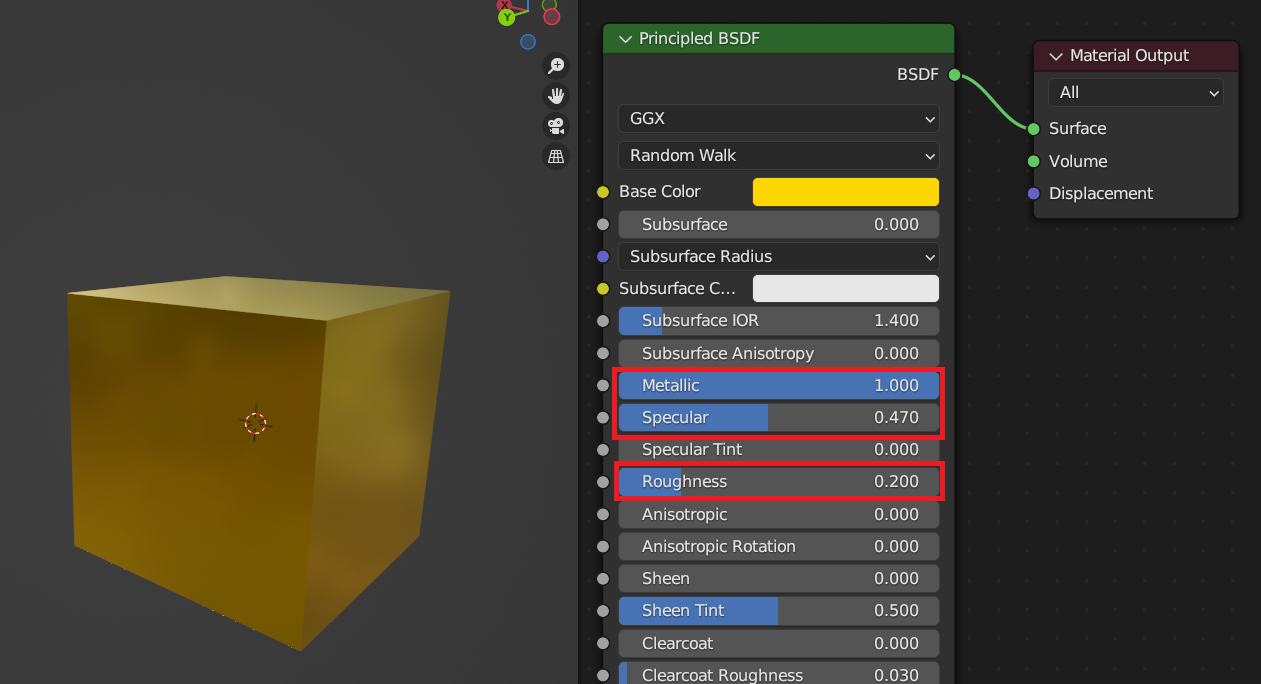Image resolution: width=1261 pixels, height=684 pixels.
Task: Click the Metallic slider field
Action: (x=778, y=386)
